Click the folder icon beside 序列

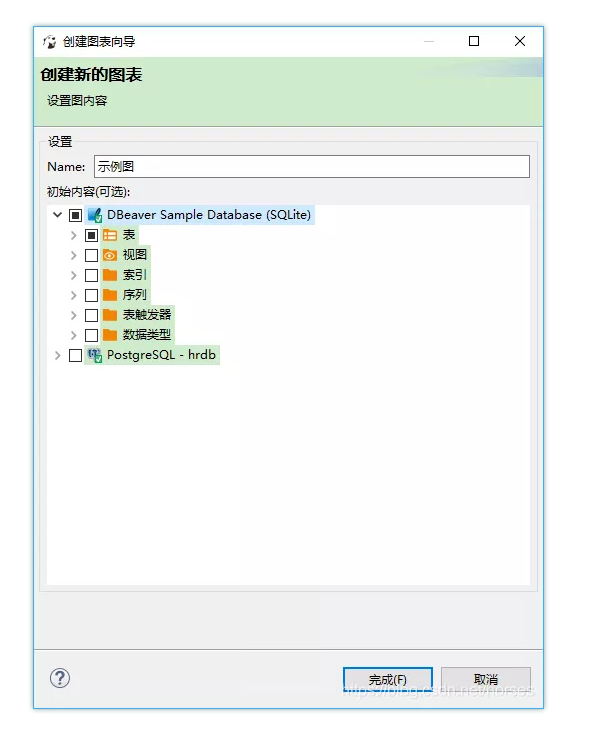coord(110,295)
